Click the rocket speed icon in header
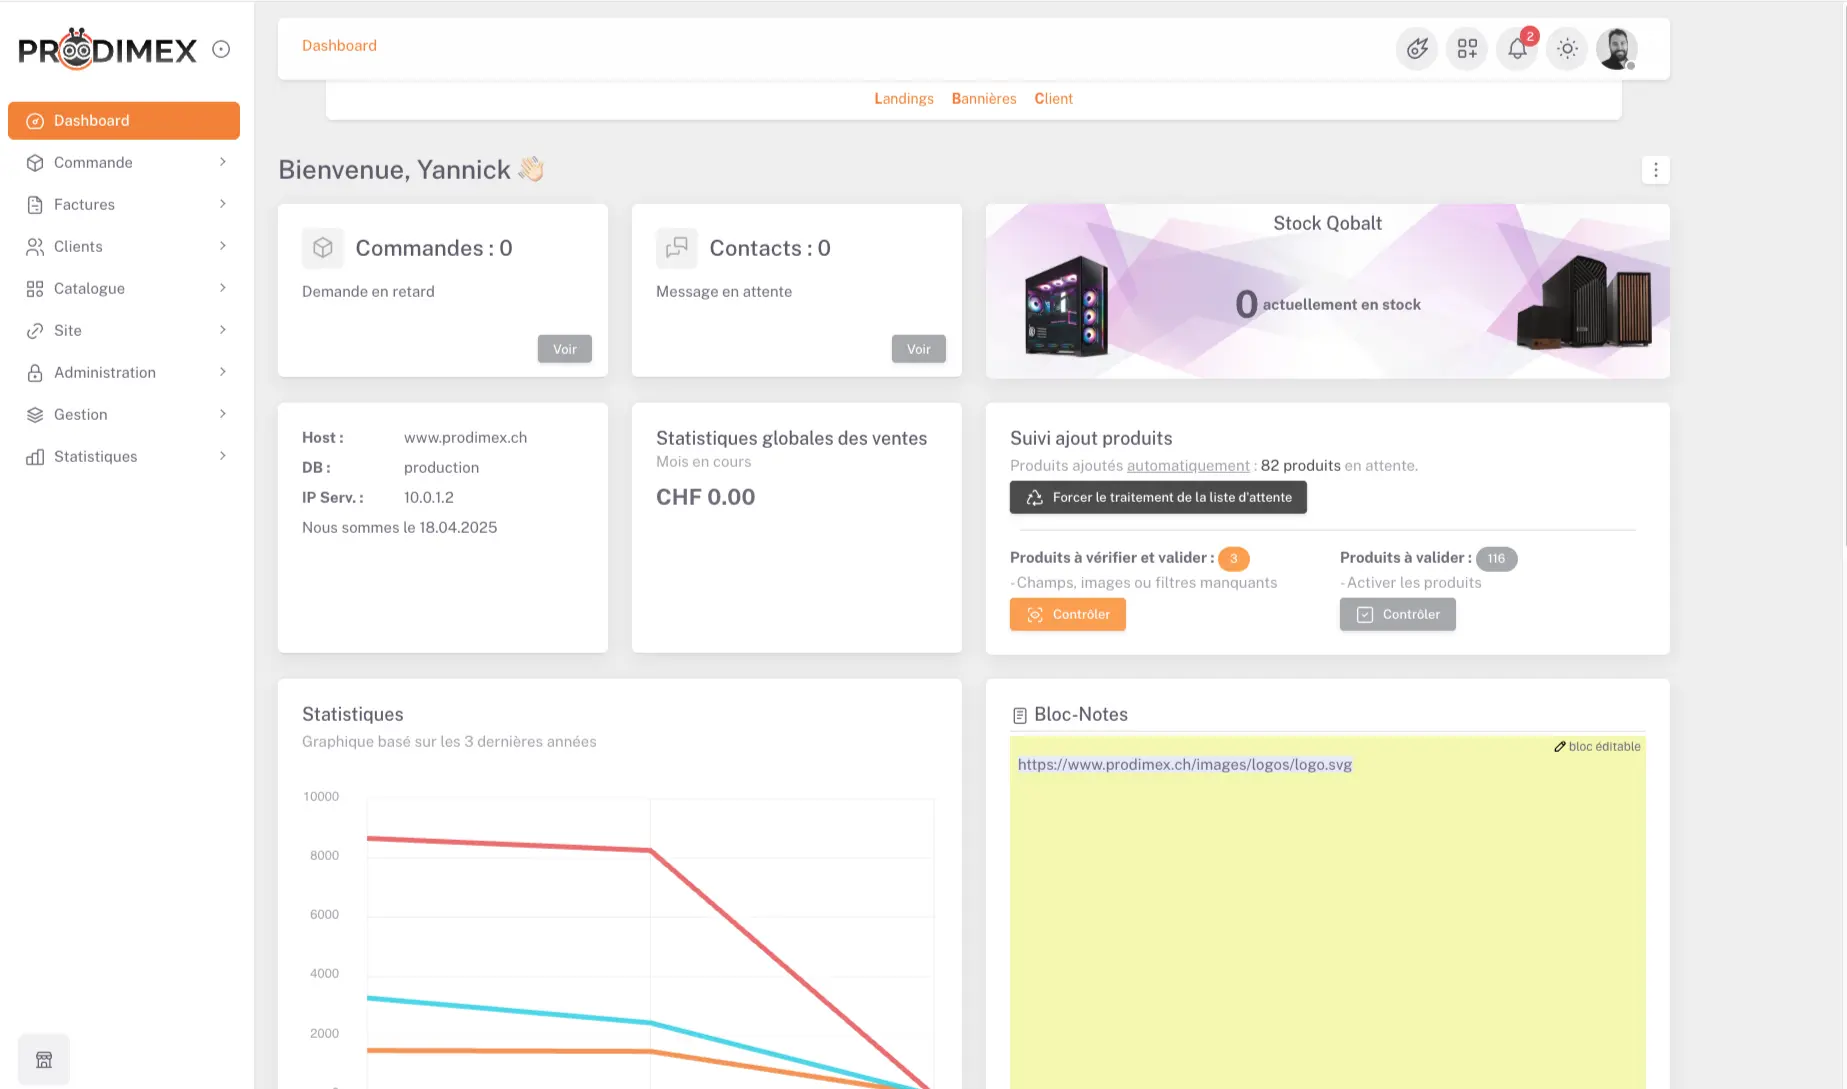This screenshot has height=1089, width=1847. tap(1417, 49)
